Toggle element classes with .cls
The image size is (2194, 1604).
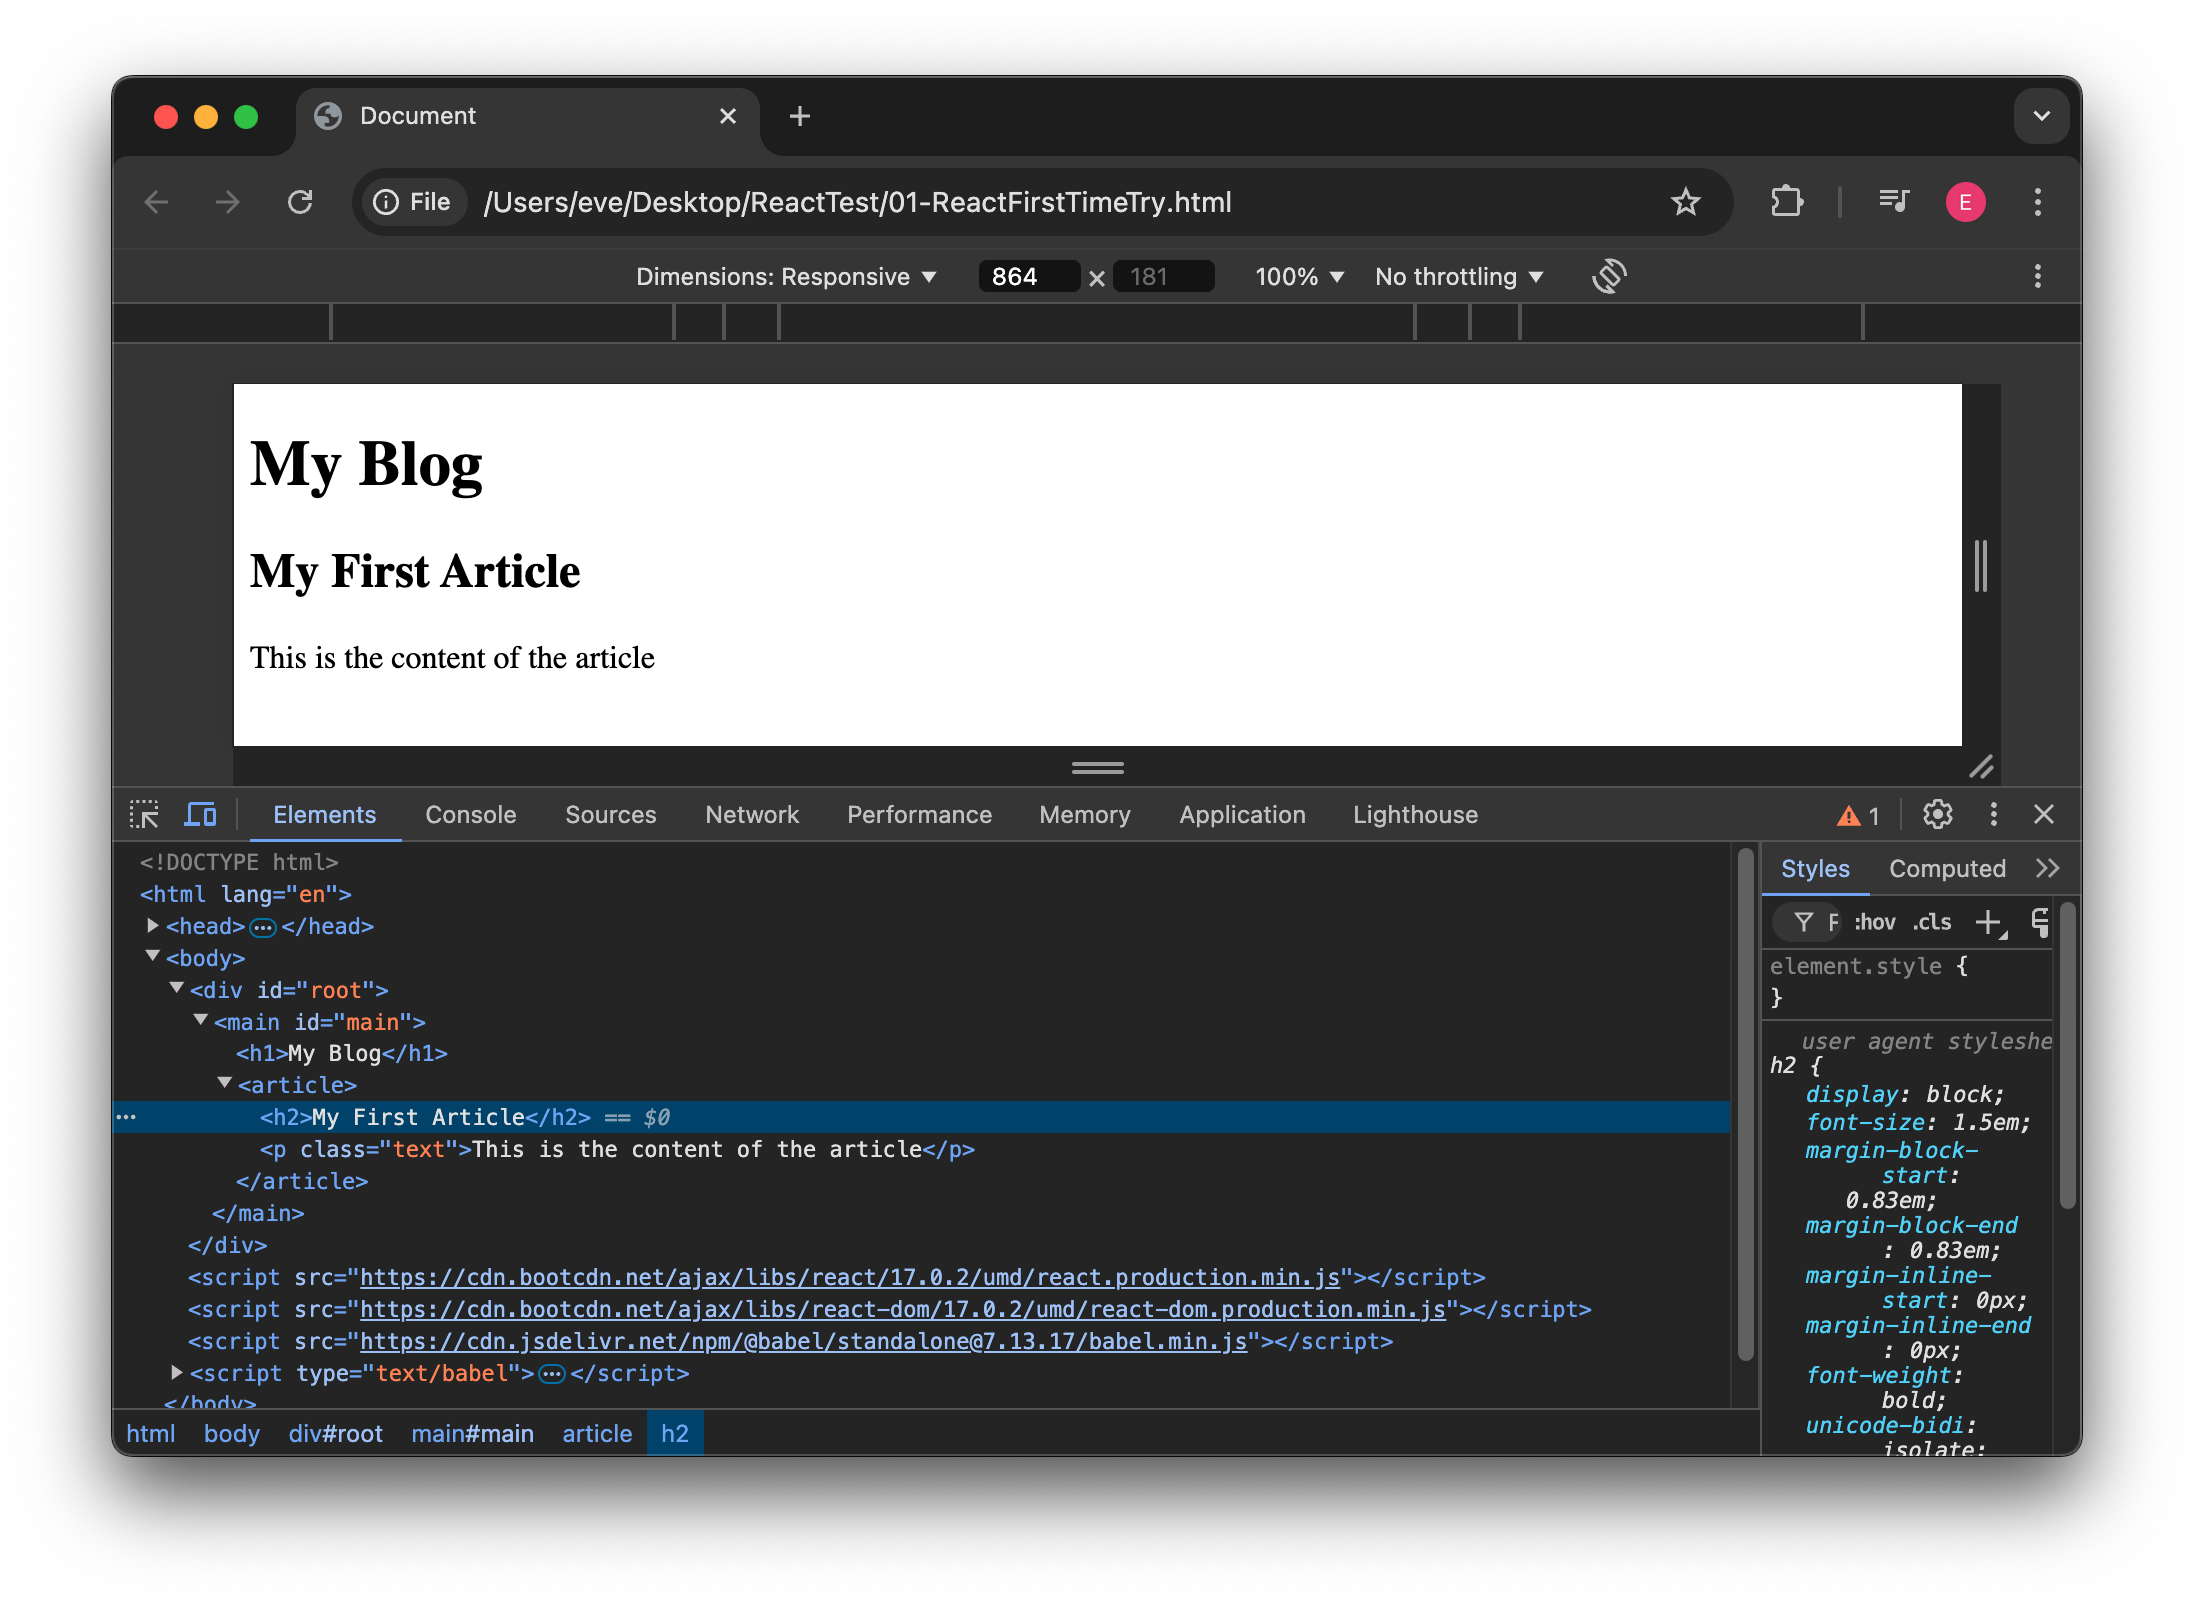point(1930,921)
